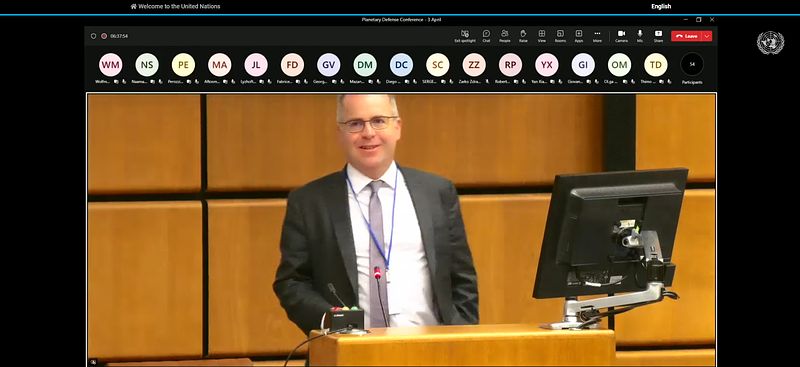Select the English language option
This screenshot has width=800, height=367.
point(661,7)
